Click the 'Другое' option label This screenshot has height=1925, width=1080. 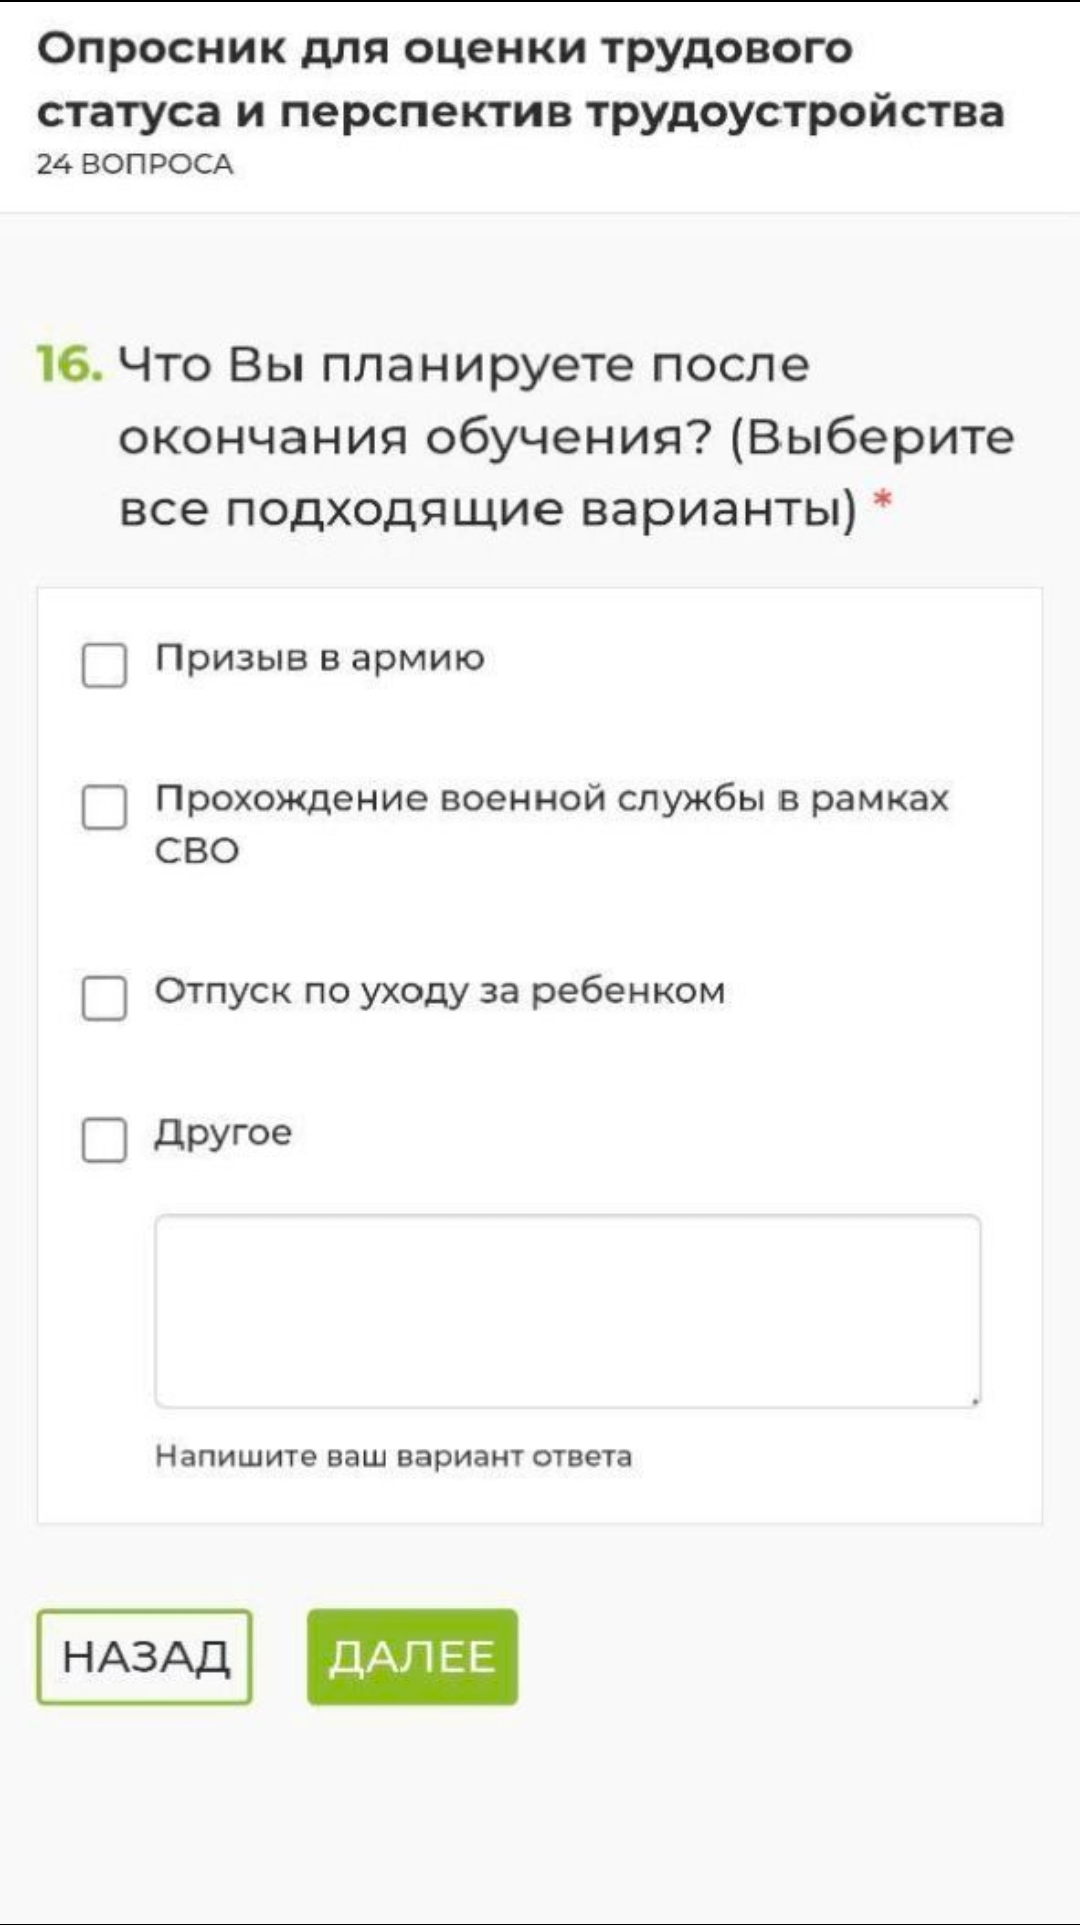pyautogui.click(x=223, y=1133)
